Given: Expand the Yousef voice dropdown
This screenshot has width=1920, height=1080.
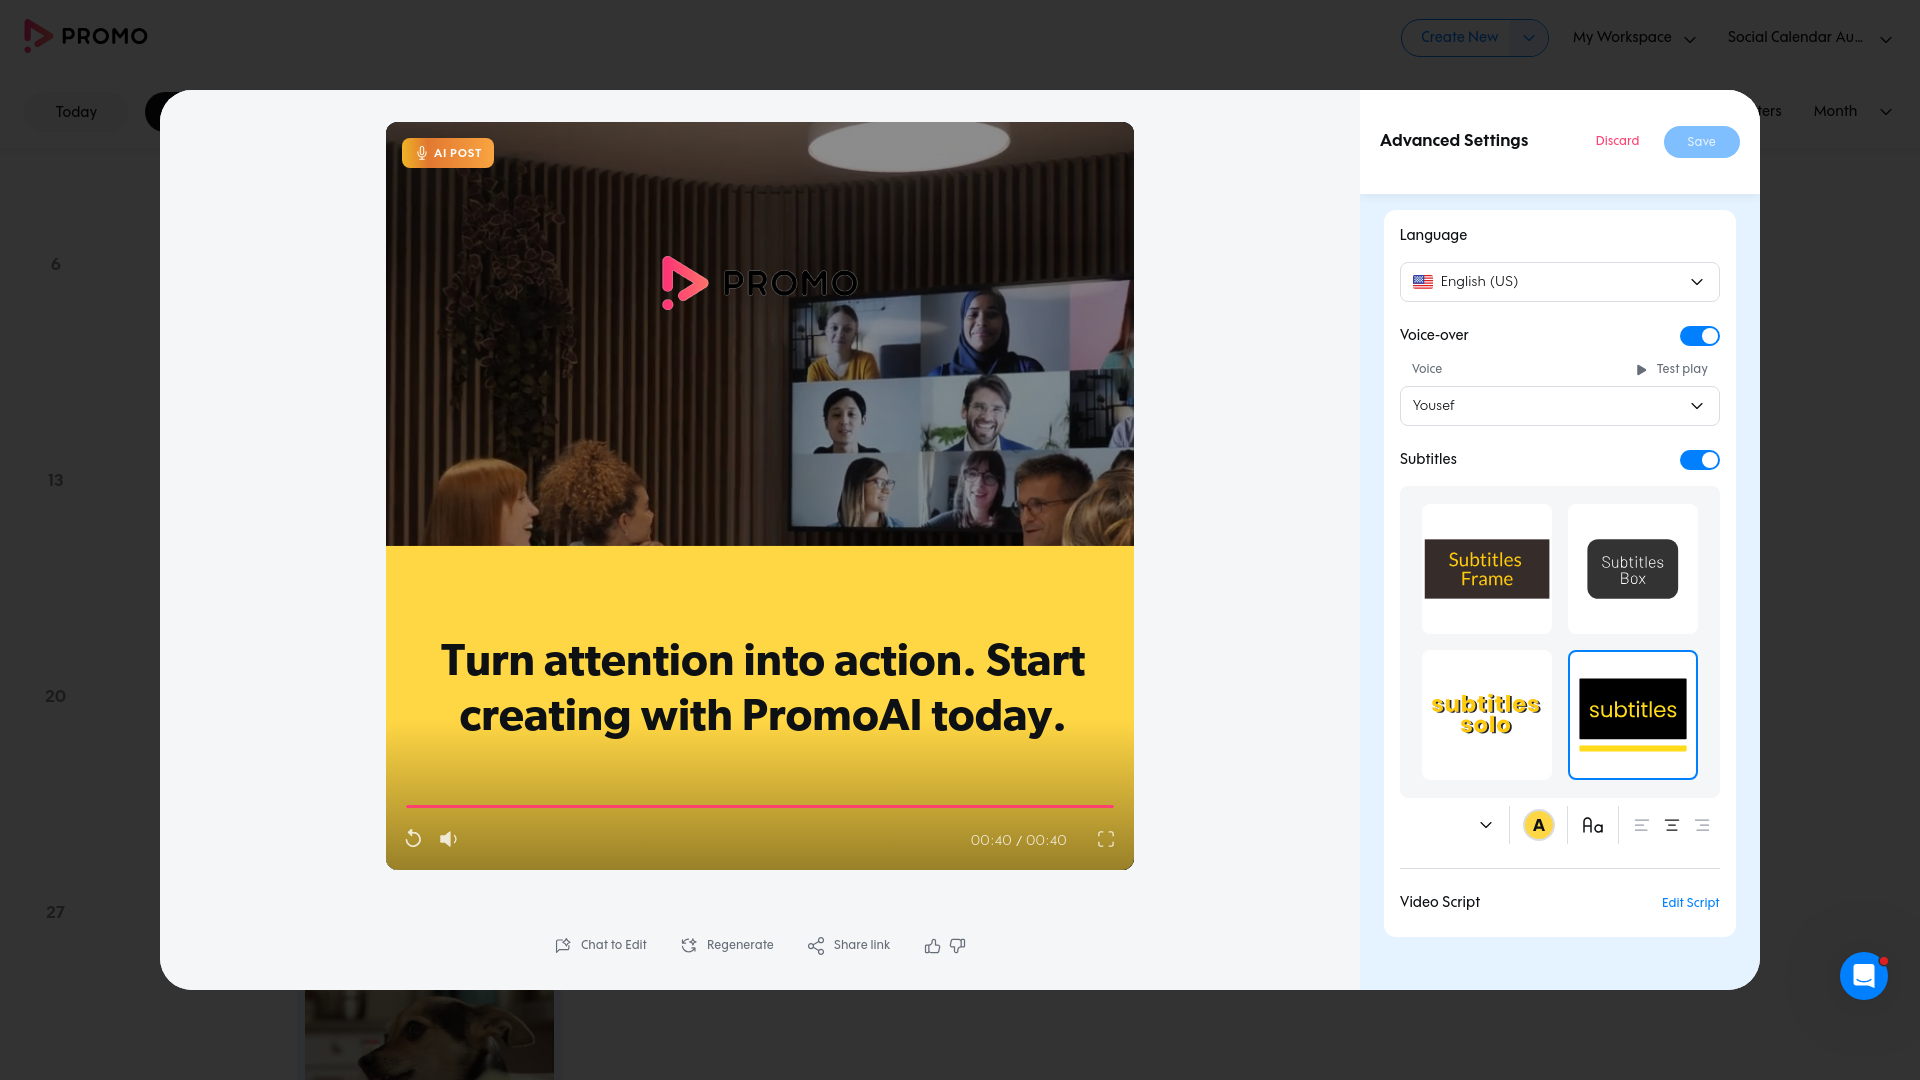Looking at the screenshot, I should pos(1559,406).
